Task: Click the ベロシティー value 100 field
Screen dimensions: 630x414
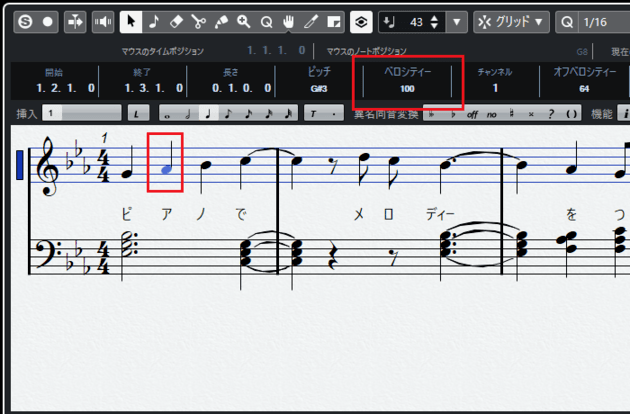Action: 407,89
